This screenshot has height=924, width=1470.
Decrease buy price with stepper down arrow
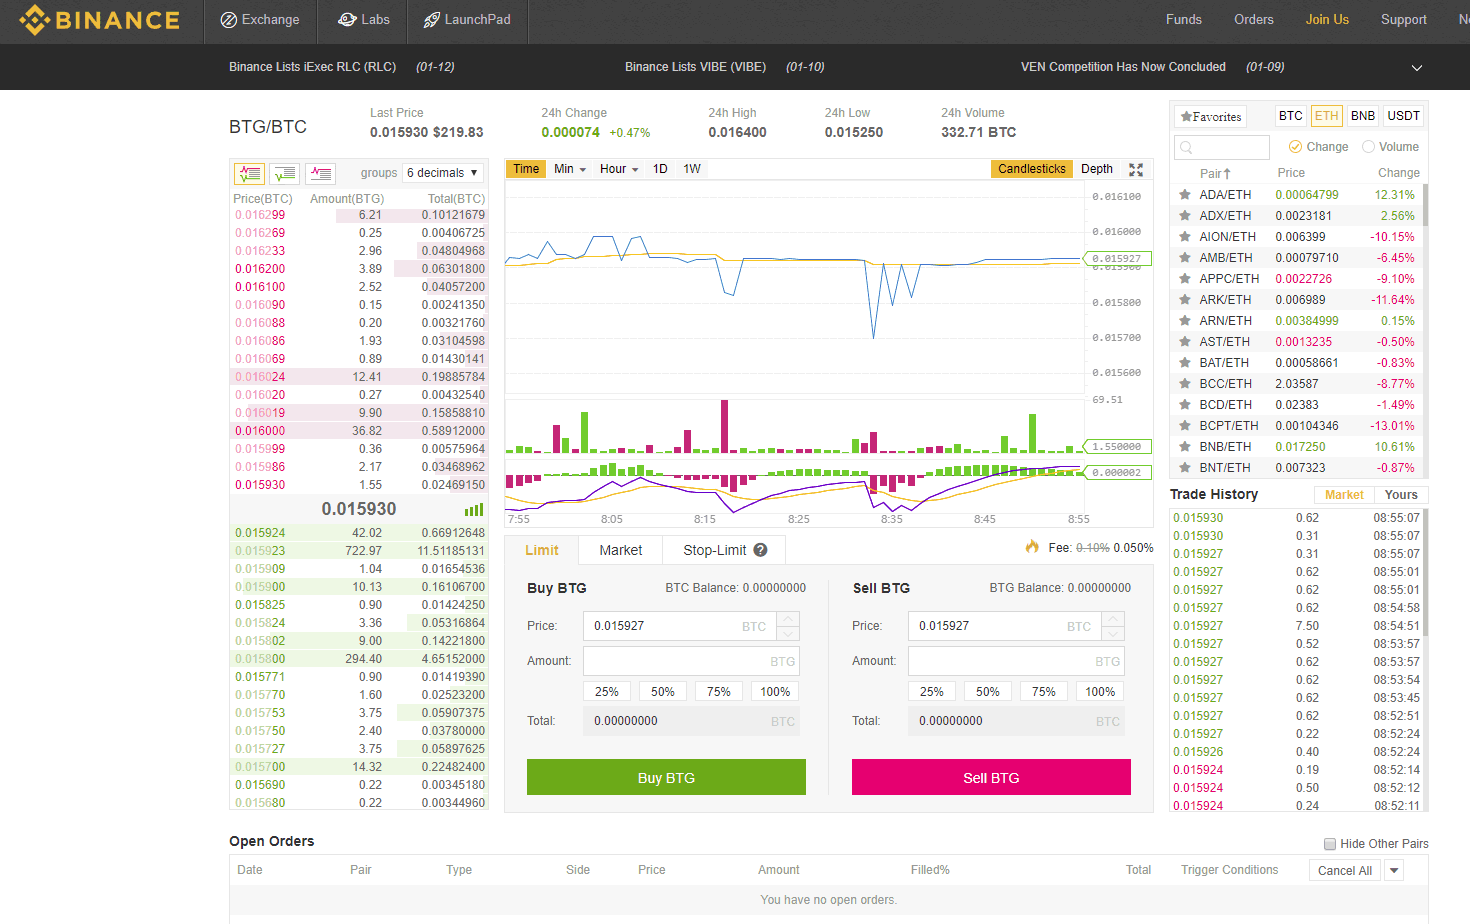click(x=788, y=634)
